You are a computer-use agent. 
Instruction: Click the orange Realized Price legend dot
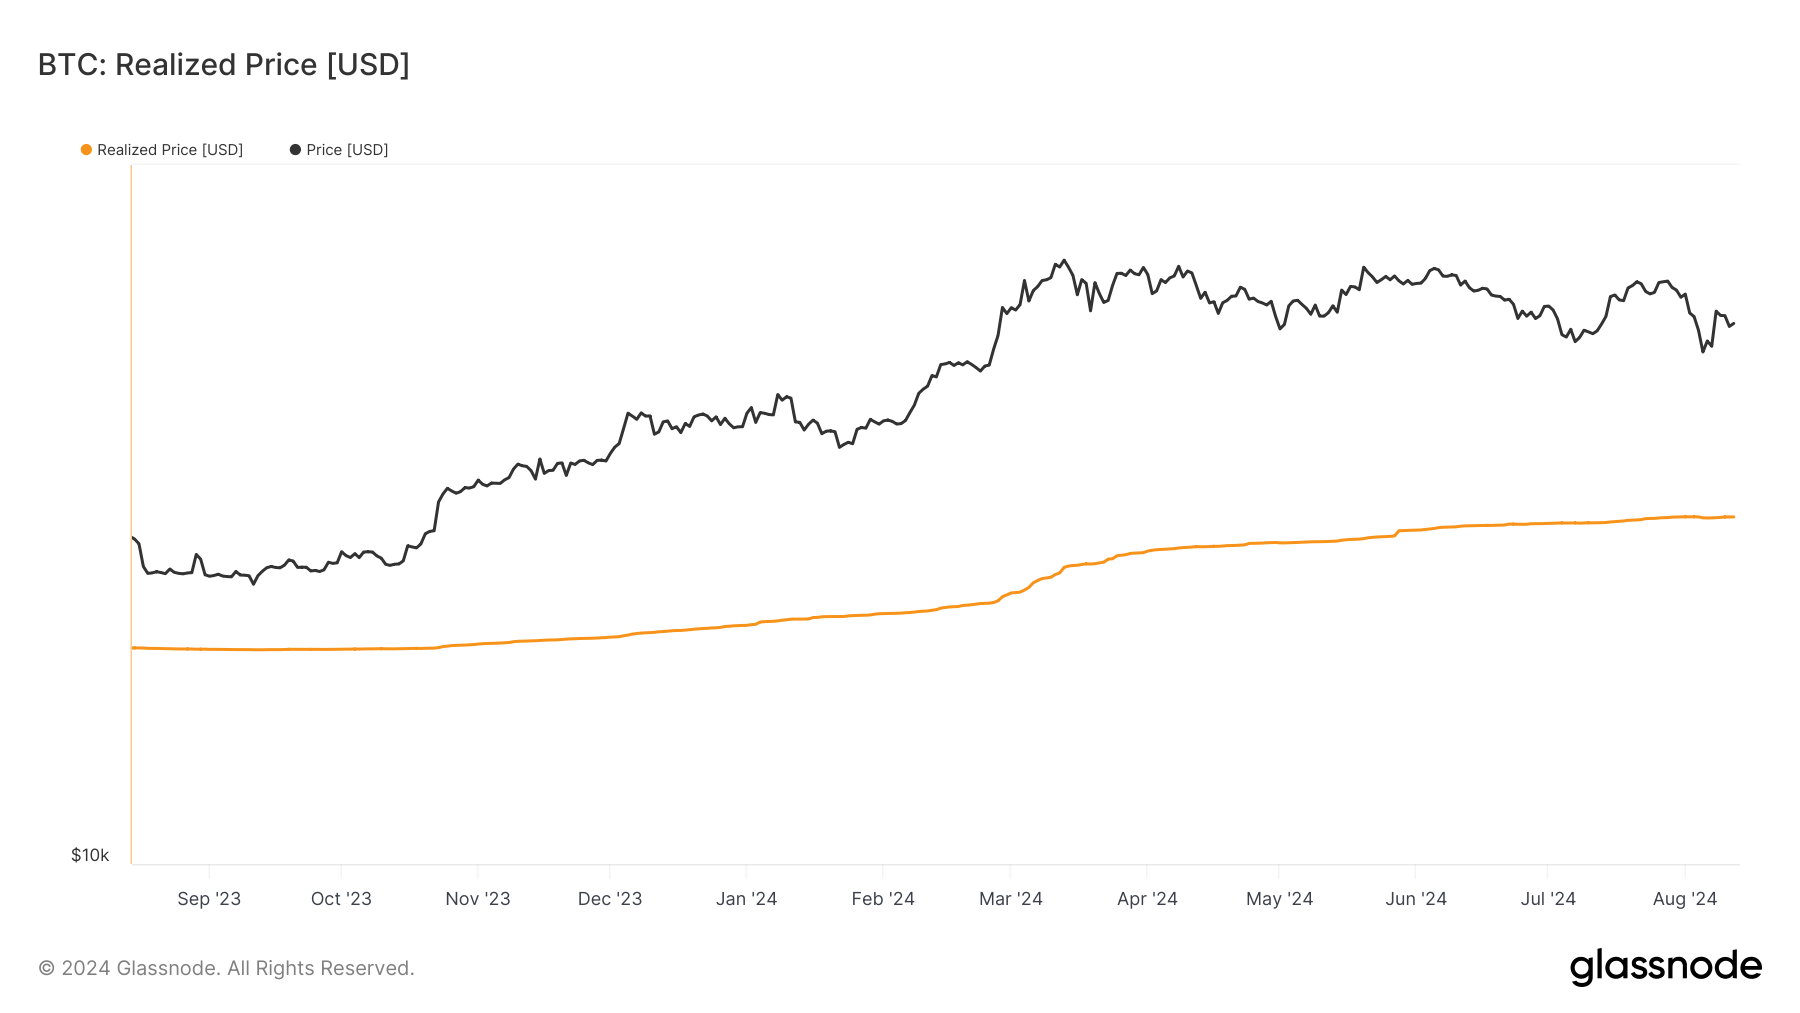[x=86, y=150]
